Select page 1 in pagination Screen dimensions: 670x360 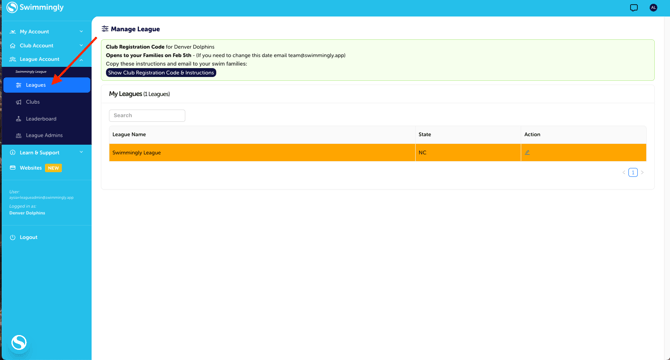[x=633, y=173]
